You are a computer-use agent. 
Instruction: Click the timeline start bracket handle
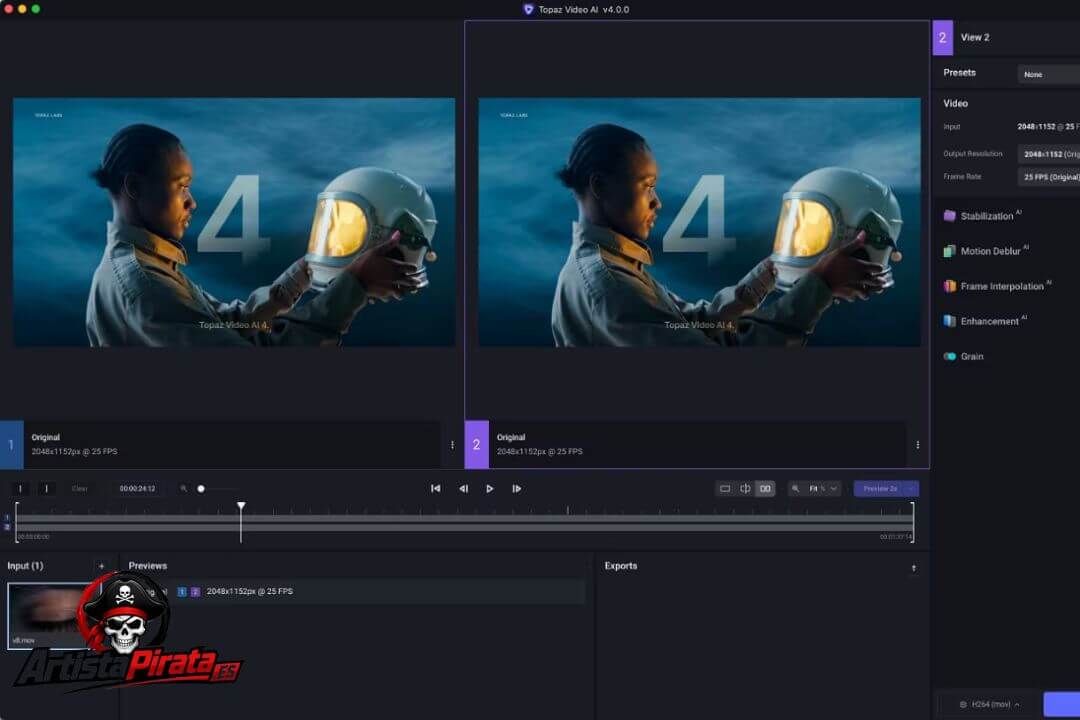[x=17, y=522]
